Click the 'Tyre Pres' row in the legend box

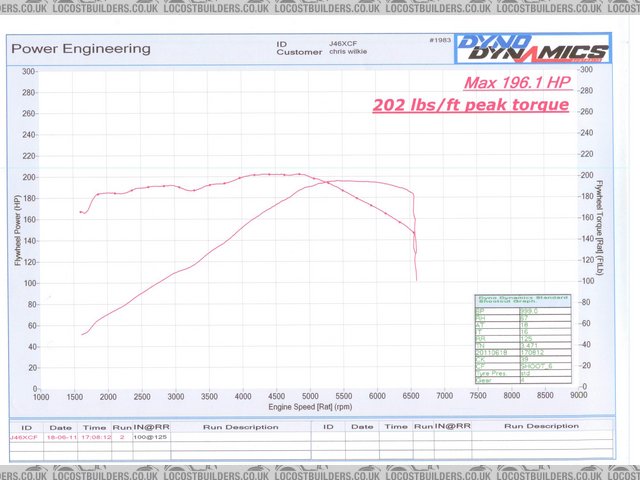click(x=524, y=373)
